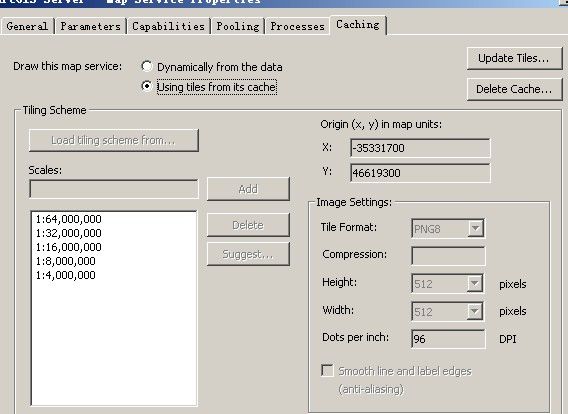Viewport: 568px width, 414px height.
Task: Select the Pooling tab
Action: 238,26
